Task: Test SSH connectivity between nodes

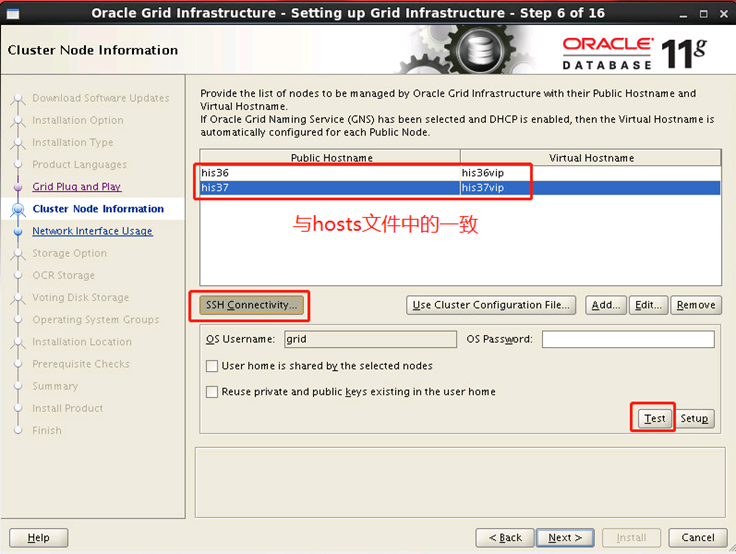Action: pos(654,418)
